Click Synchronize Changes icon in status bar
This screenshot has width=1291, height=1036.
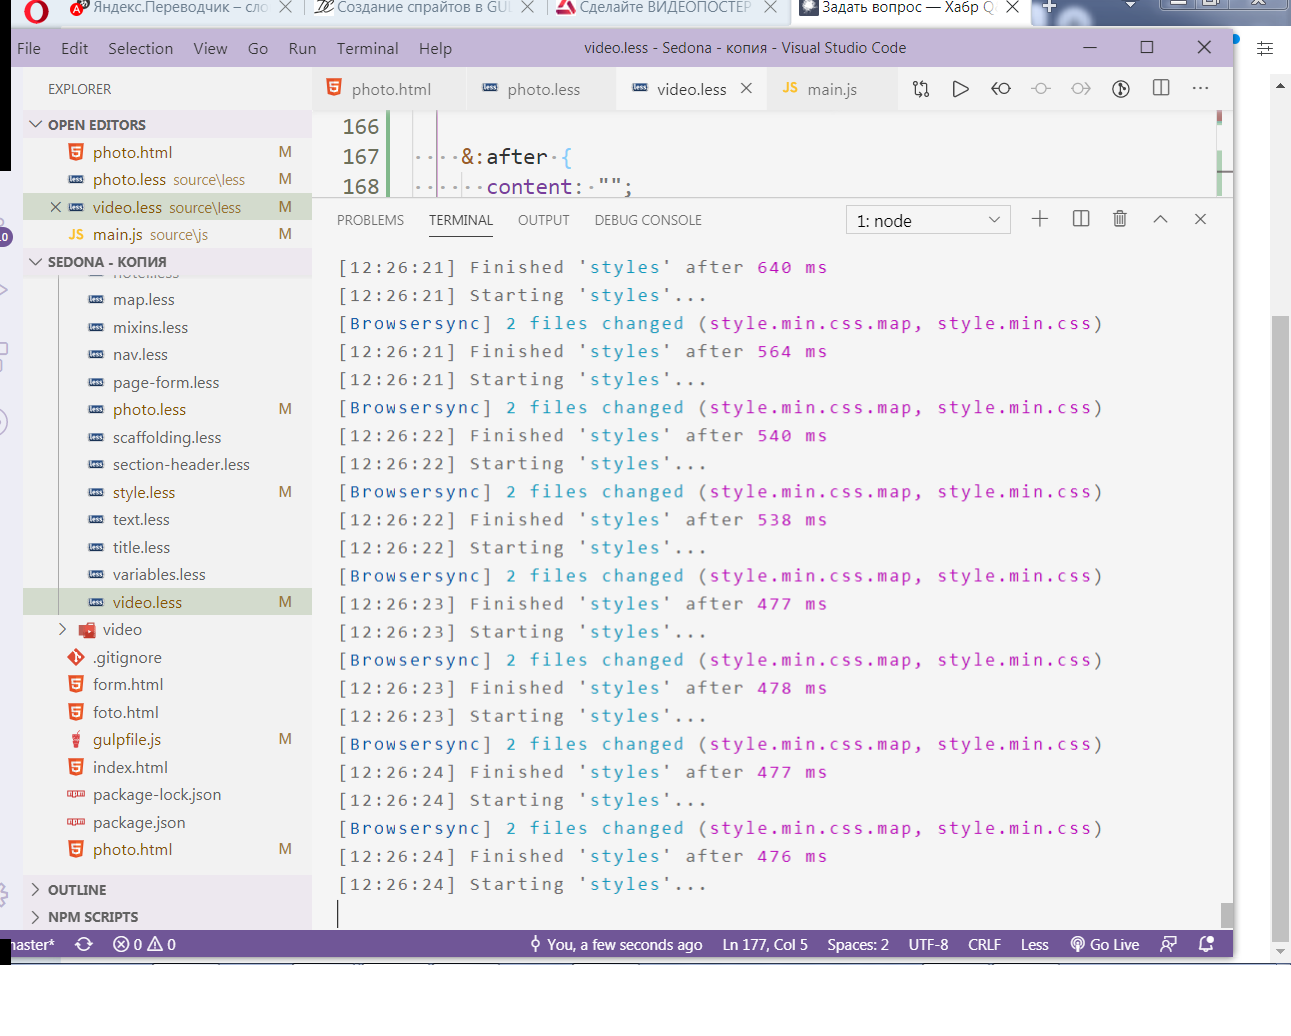84,944
